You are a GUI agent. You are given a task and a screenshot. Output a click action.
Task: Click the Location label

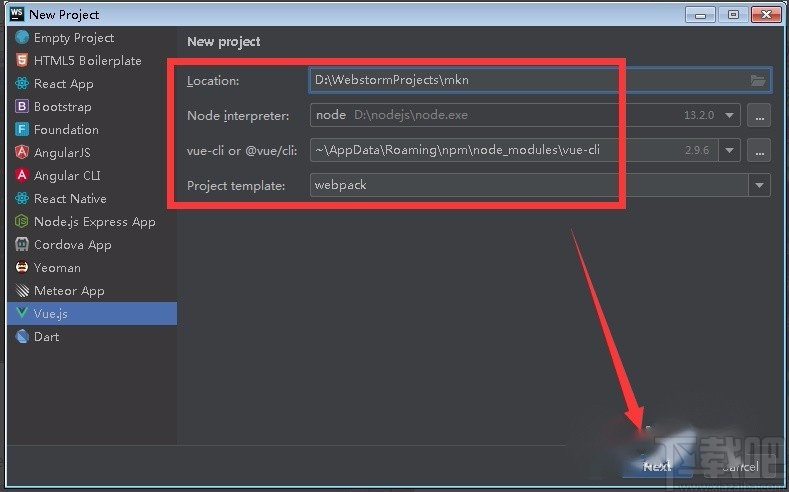coord(213,80)
